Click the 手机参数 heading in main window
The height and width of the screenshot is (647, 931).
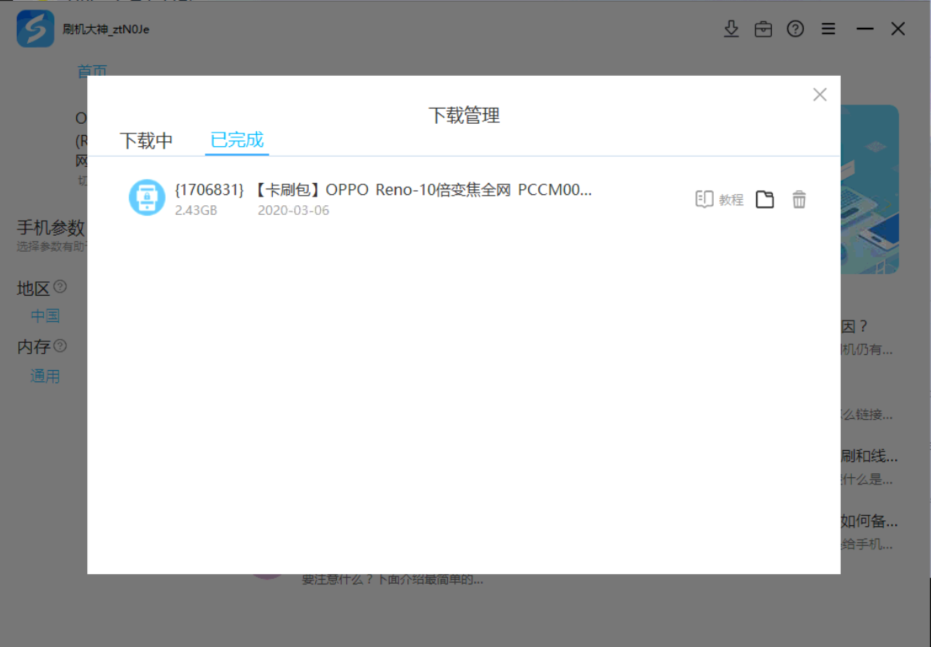[51, 227]
